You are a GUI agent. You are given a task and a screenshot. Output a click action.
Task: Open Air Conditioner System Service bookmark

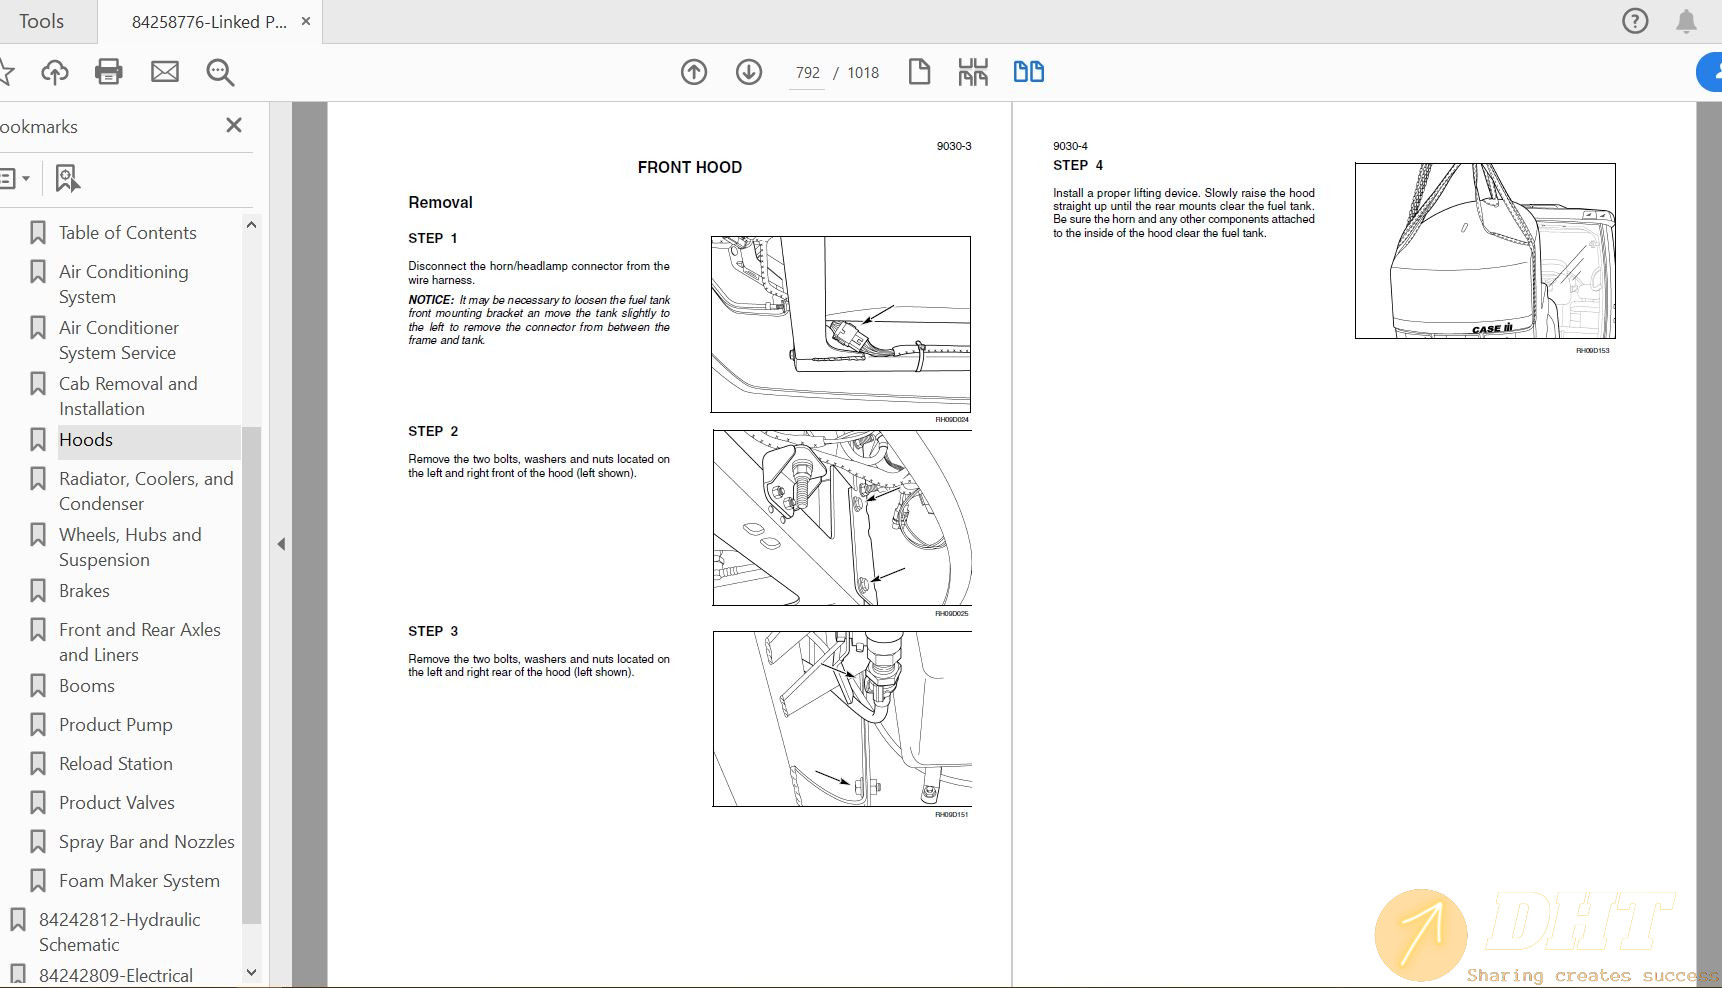point(119,340)
